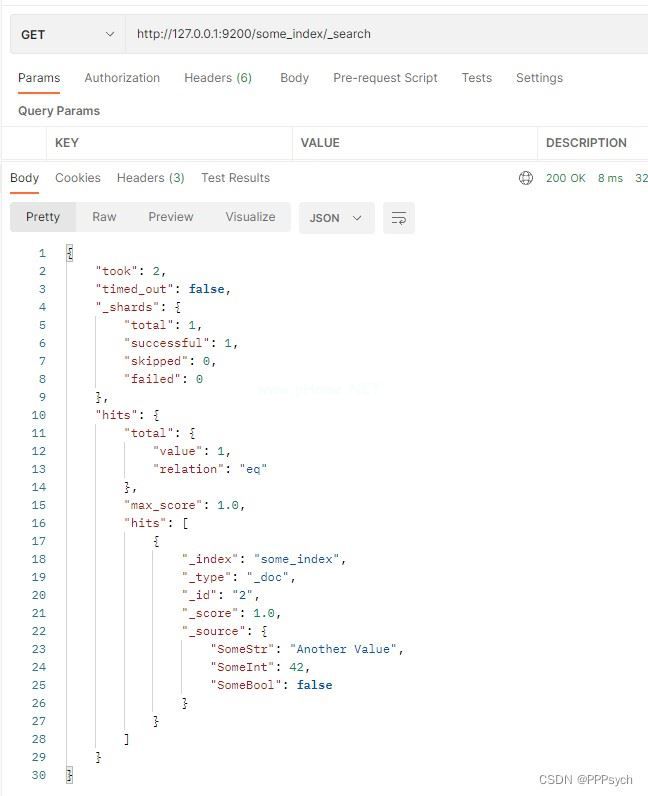Screen dimensions: 648x796
Task: Show the response Cookies tab
Action: pyautogui.click(x=78, y=178)
